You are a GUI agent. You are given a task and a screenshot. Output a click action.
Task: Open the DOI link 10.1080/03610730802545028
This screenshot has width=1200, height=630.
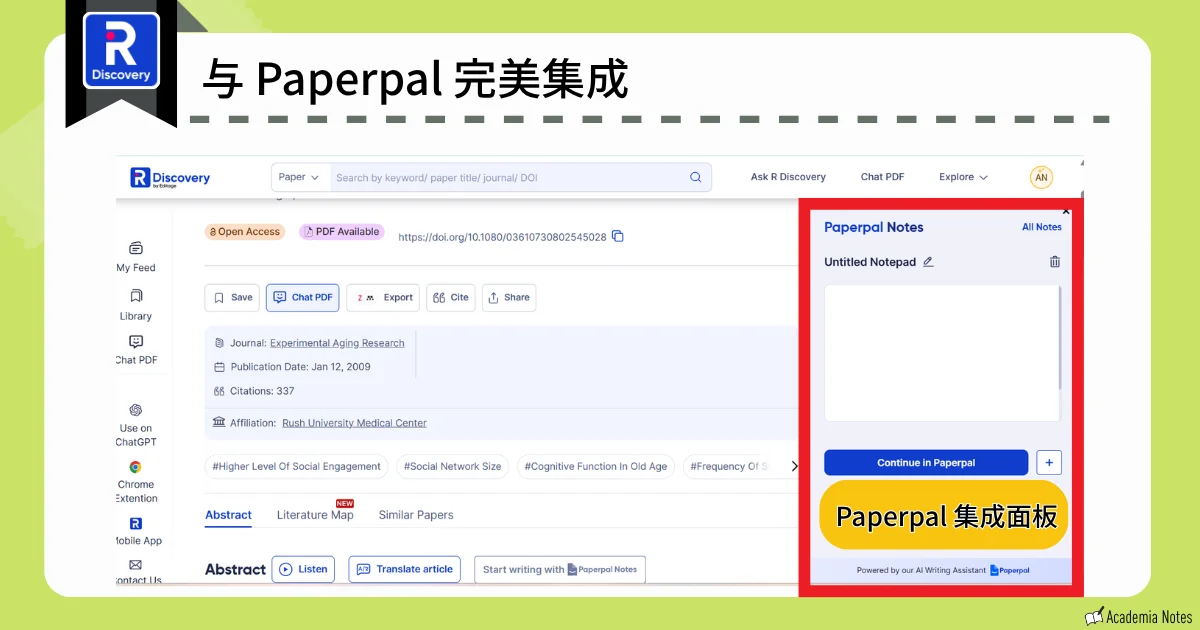(502, 237)
